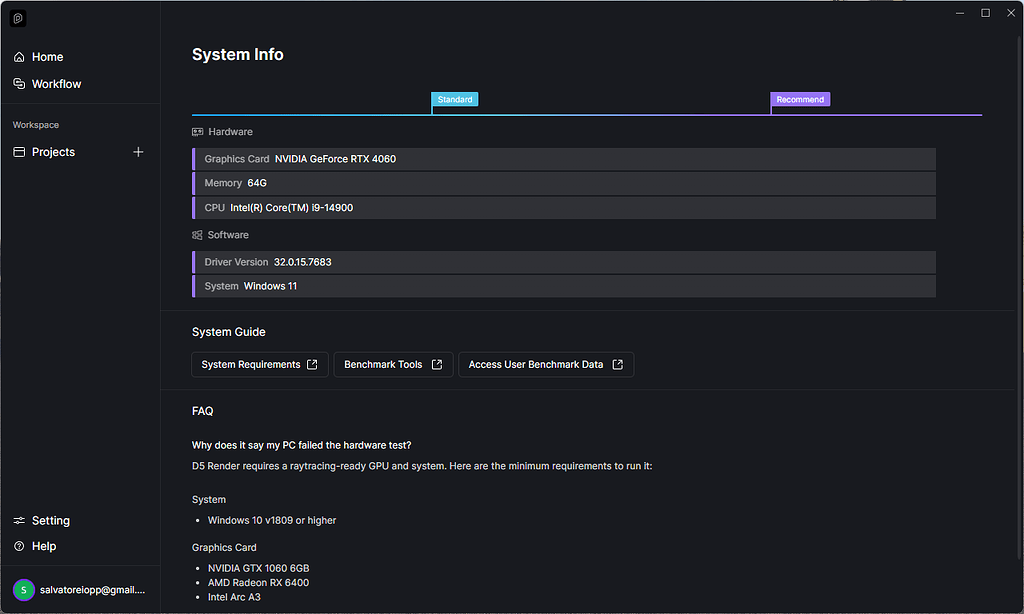Click the FAQ heading
The image size is (1024, 614).
click(202, 411)
